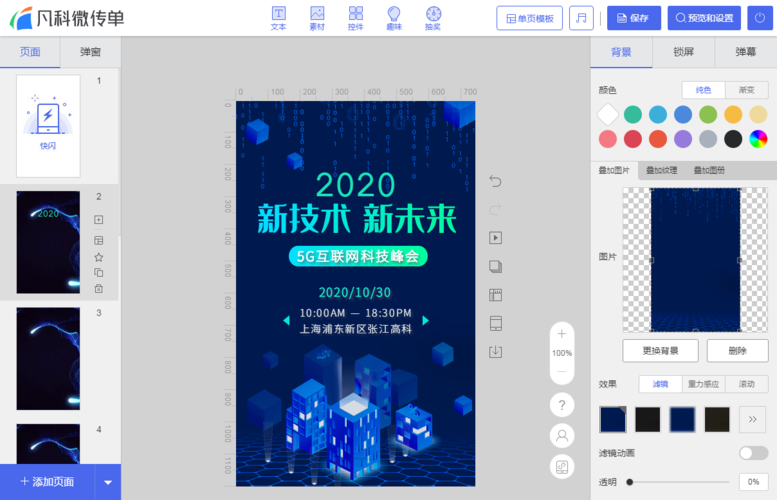Click the play preview icon beside canvas

495,238
